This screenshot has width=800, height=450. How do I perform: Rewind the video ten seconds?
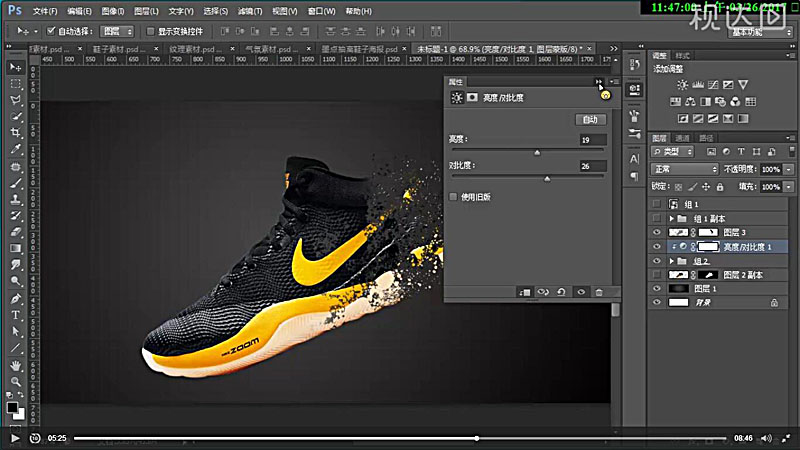tap(34, 438)
